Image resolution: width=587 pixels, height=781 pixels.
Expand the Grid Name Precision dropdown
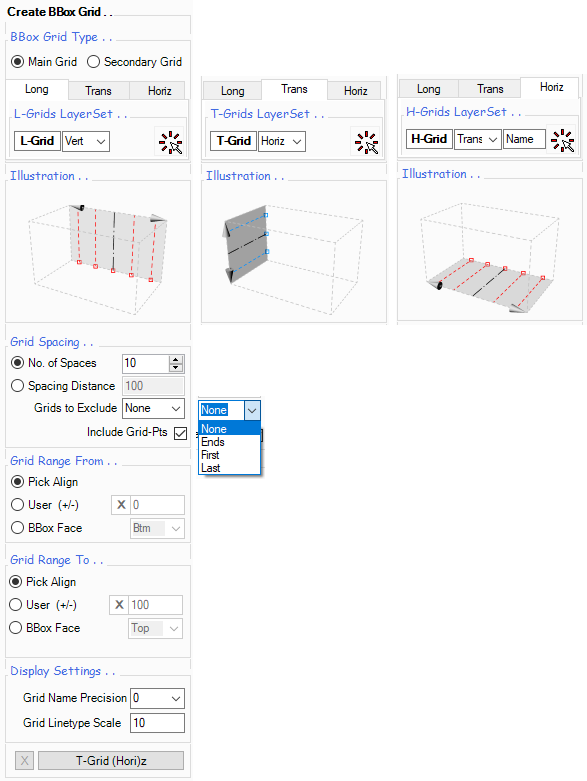point(157,698)
